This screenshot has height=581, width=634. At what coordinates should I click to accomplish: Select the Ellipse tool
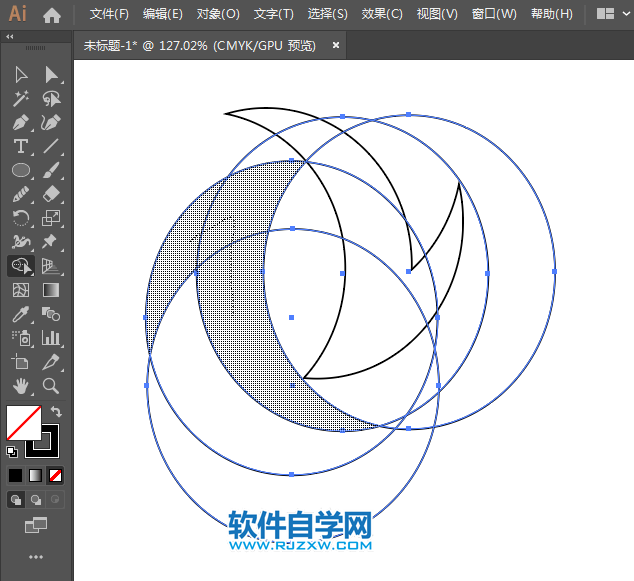[x=21, y=170]
